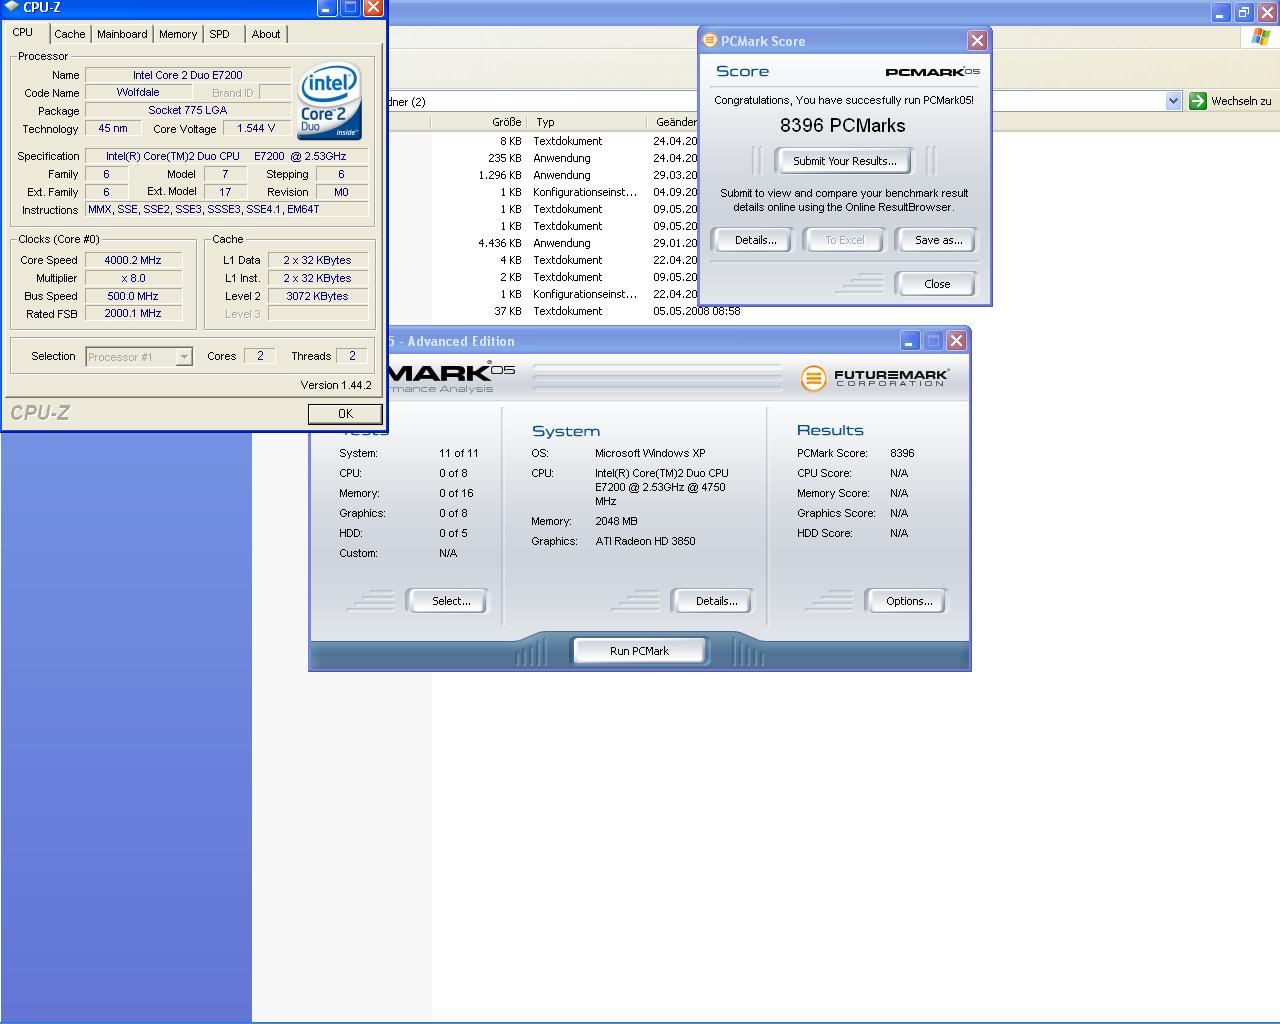Click the Technology value 45 nm
The image size is (1280, 1024).
[113, 128]
